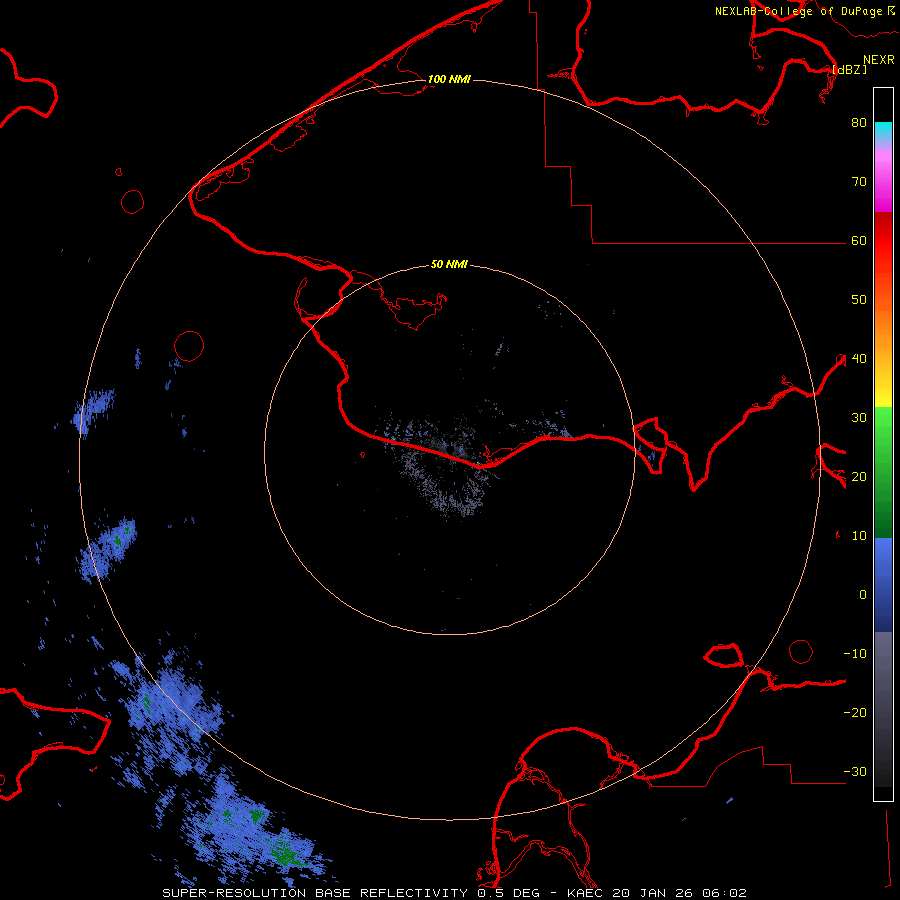Click the 70 value on the dBZ scale
Viewport: 900px width, 900px height.
click(859, 182)
